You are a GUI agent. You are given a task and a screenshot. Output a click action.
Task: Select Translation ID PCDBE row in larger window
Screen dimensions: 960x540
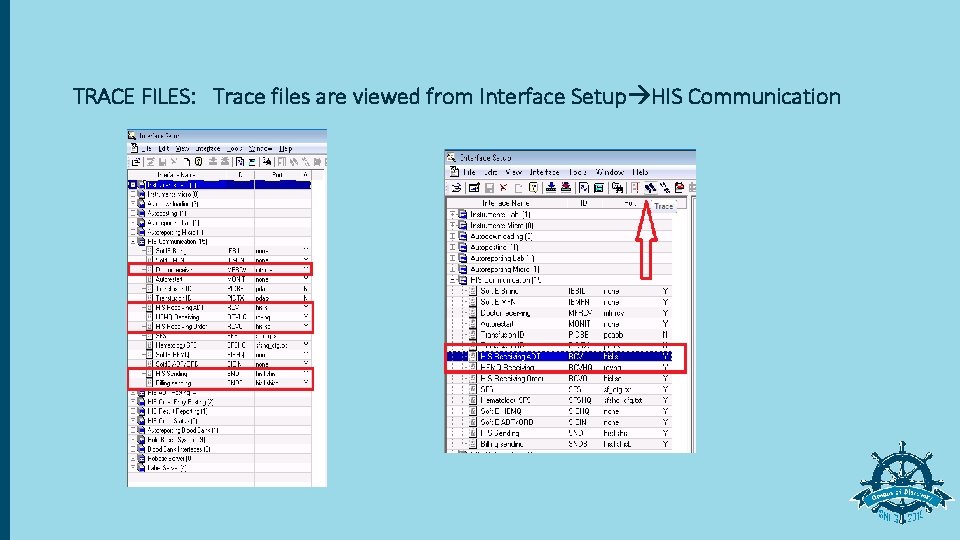(x=559, y=335)
